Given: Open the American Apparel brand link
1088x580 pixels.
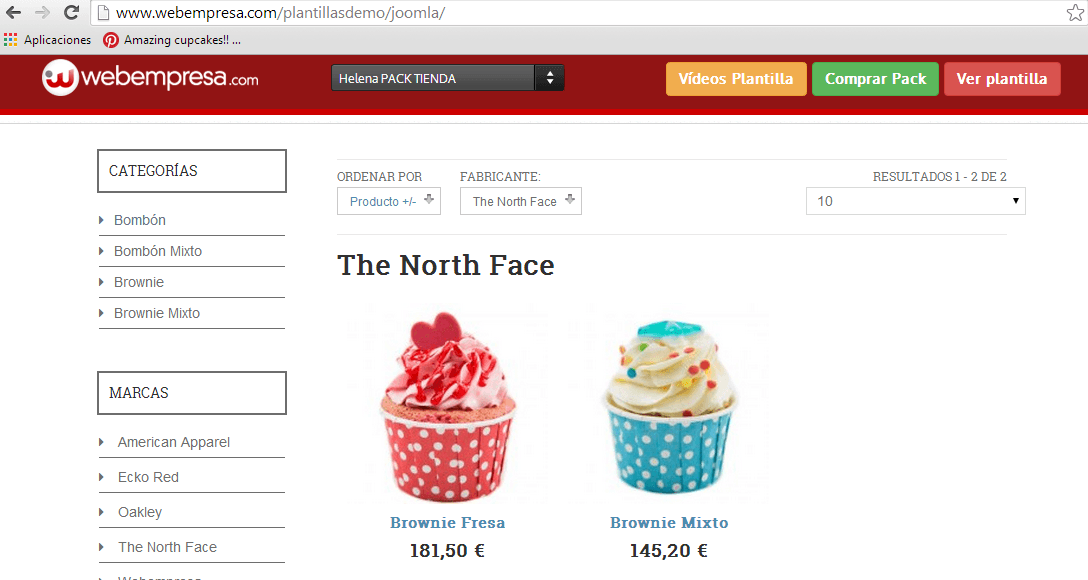Looking at the screenshot, I should click(173, 443).
